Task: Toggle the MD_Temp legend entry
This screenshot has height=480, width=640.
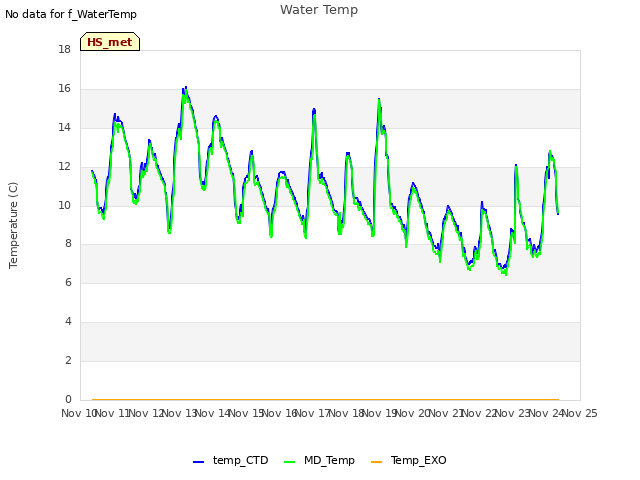Action: [x=320, y=460]
